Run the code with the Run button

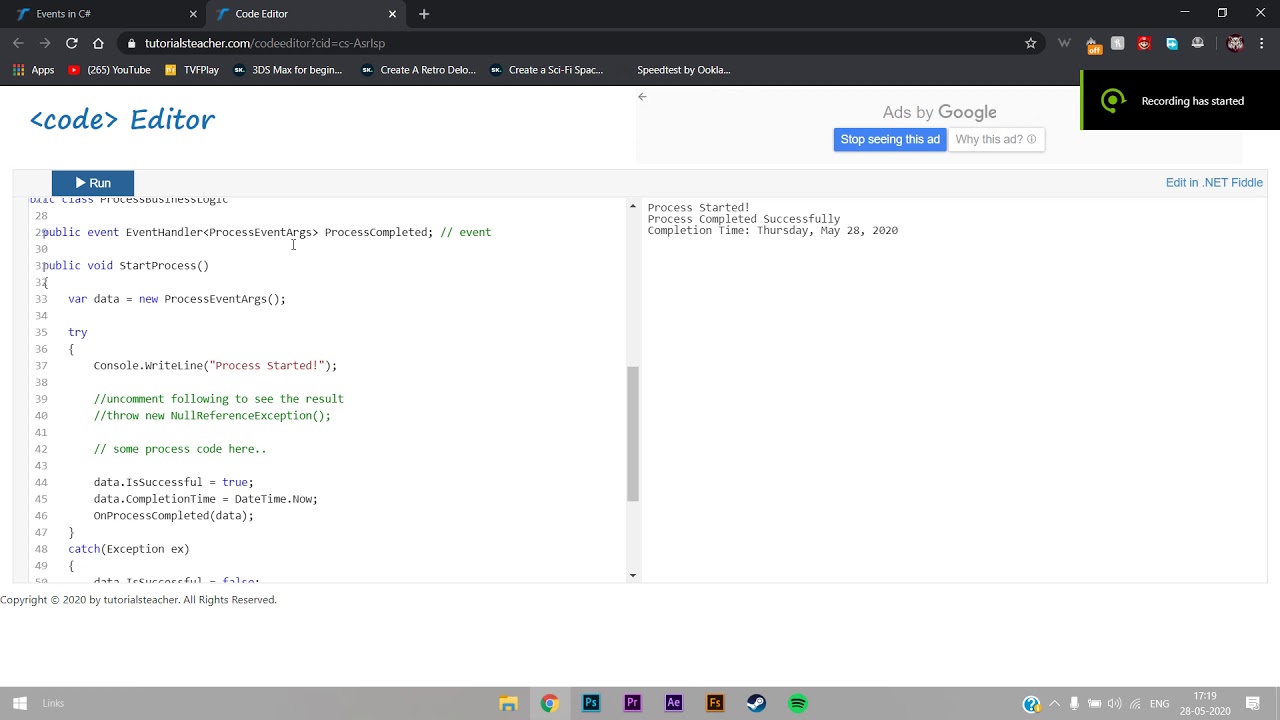point(92,183)
